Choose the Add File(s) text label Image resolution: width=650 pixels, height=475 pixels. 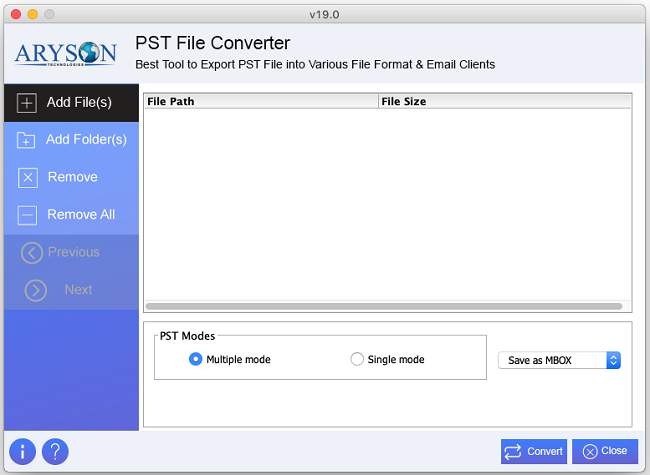point(79,102)
